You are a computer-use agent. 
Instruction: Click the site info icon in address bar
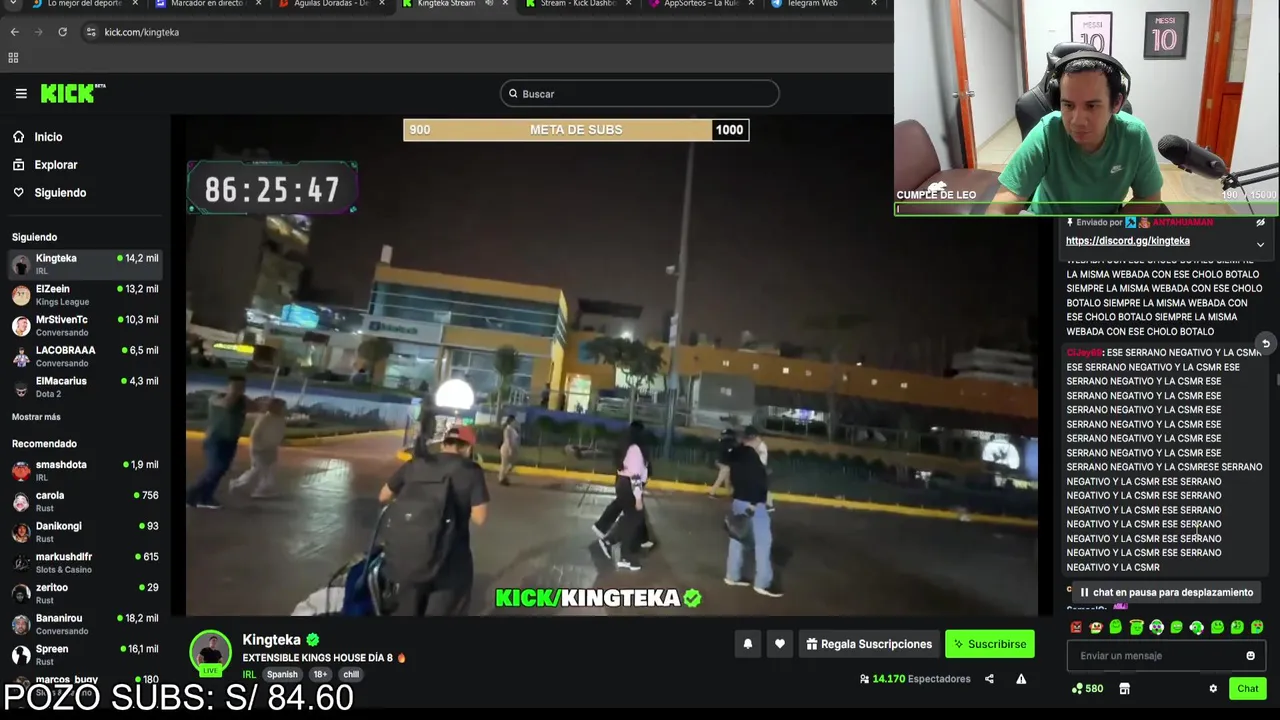(x=91, y=32)
